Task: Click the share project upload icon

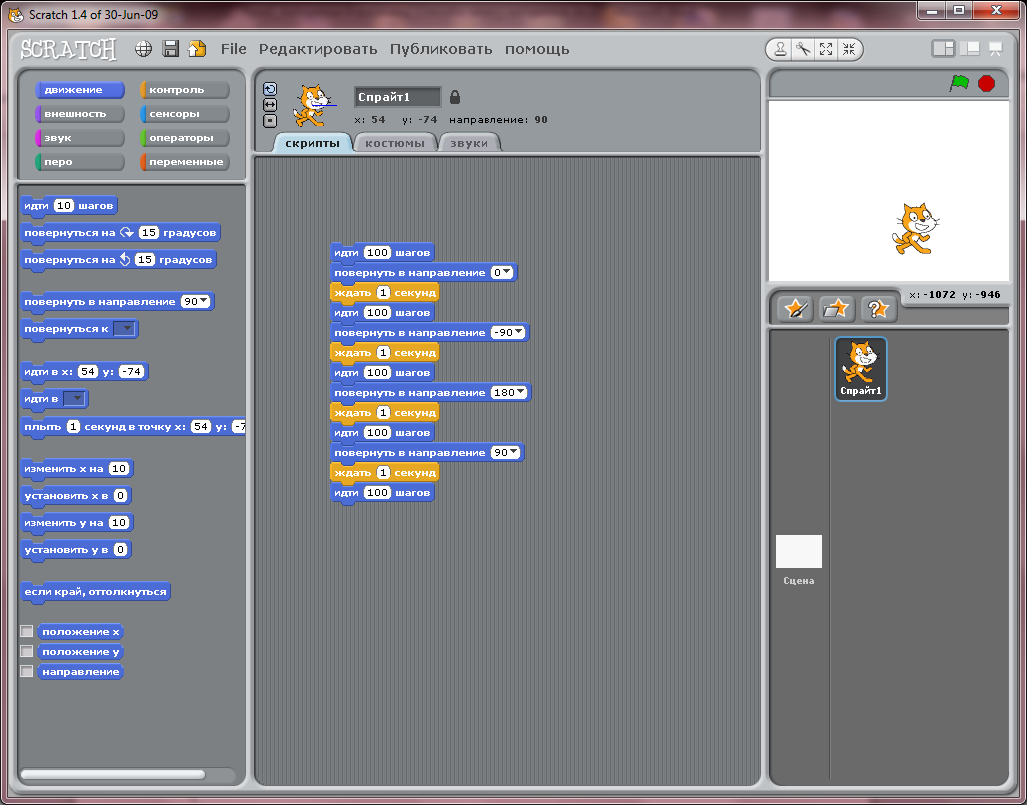Action: point(197,48)
